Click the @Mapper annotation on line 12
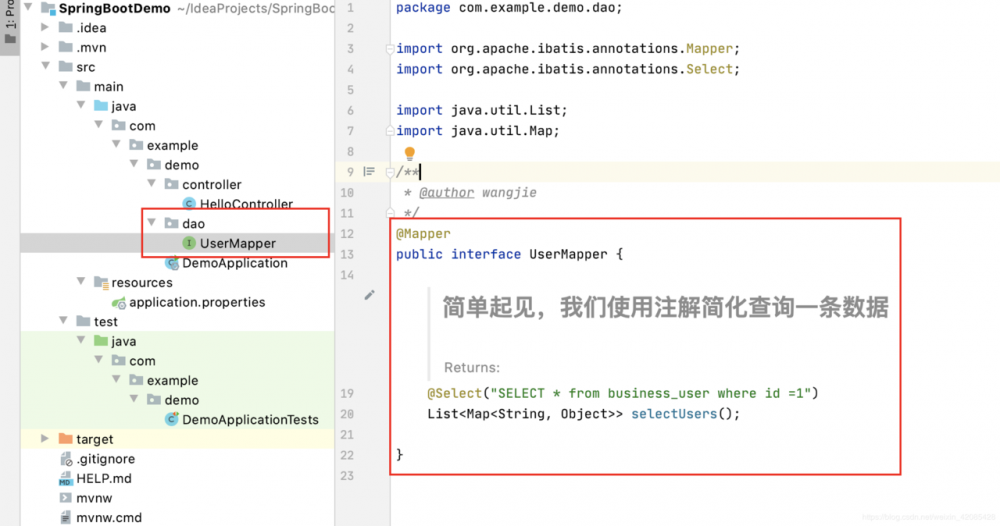 coord(423,233)
